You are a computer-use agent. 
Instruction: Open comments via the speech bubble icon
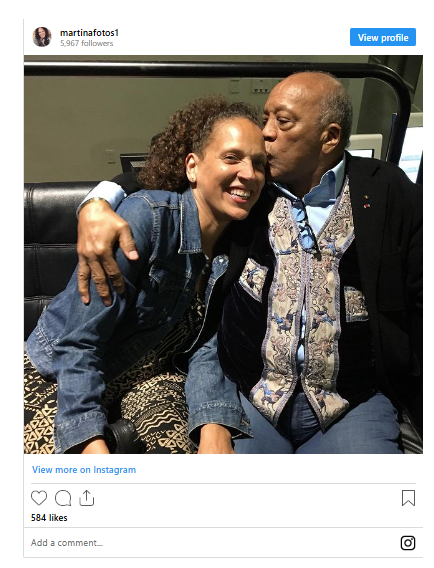pos(63,498)
